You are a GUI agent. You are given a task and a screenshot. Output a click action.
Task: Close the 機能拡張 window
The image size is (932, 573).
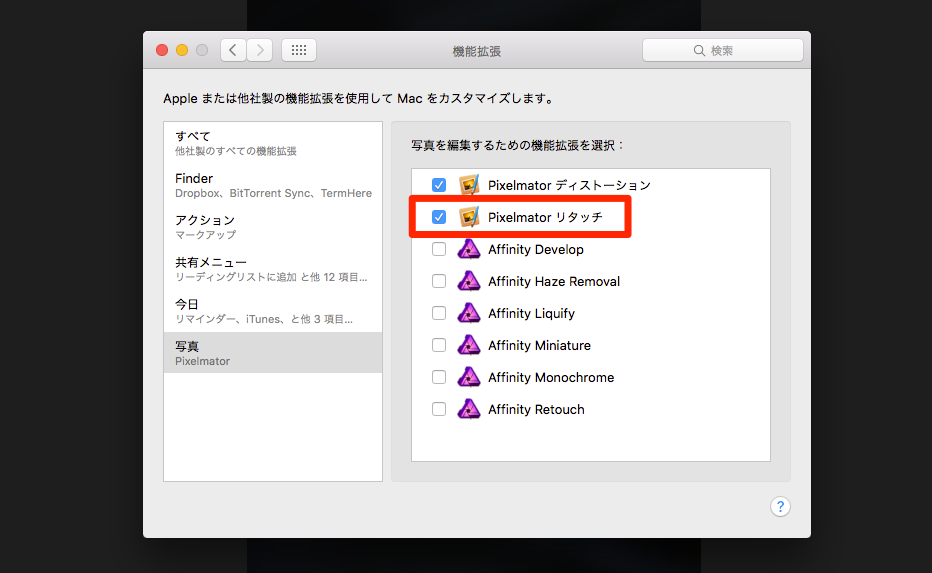tap(162, 51)
